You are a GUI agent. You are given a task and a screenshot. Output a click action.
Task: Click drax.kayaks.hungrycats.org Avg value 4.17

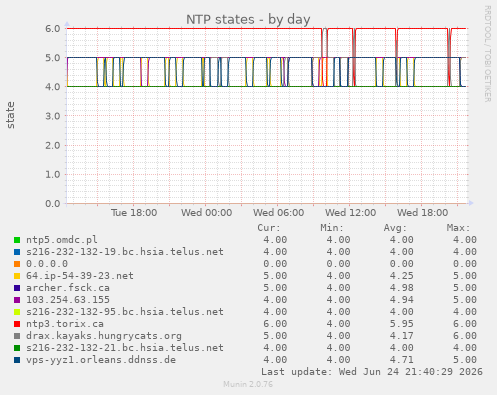[x=401, y=336]
